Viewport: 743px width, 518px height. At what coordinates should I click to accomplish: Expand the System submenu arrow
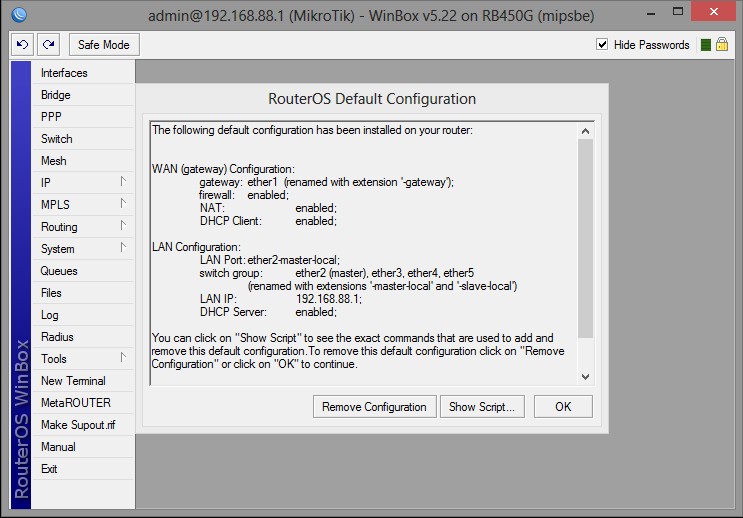123,247
